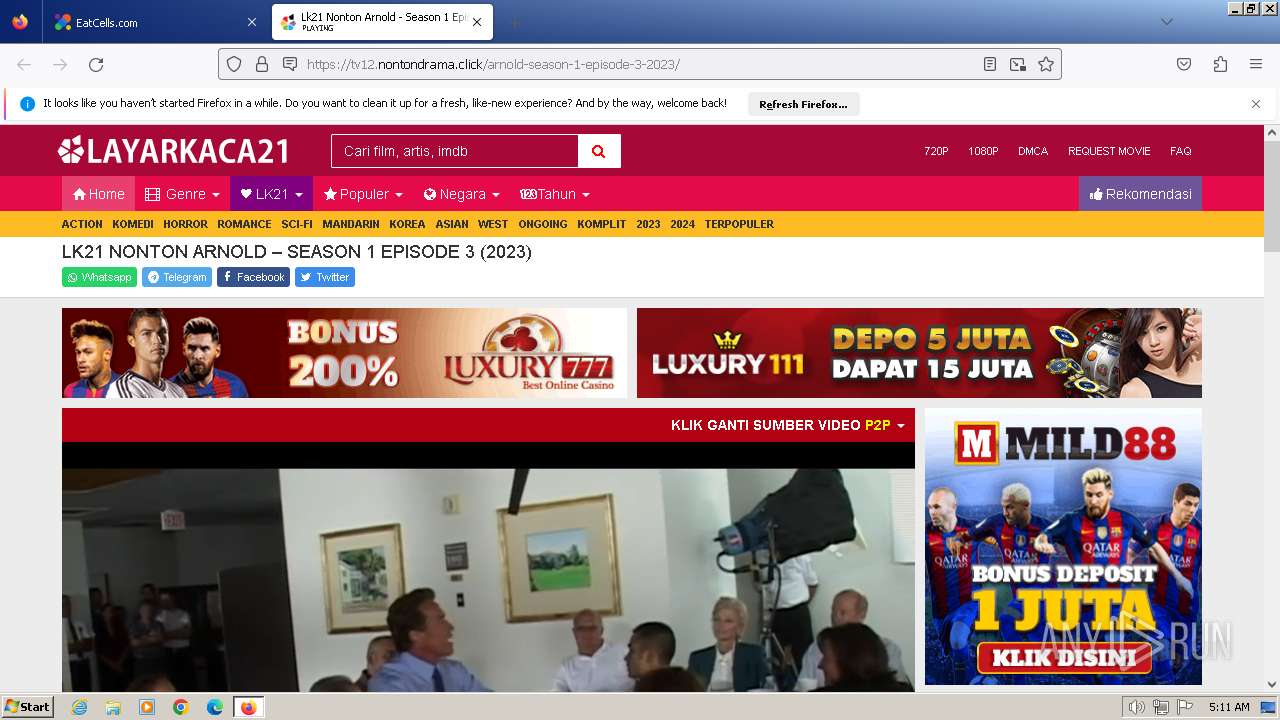Open the Windows Start menu
Screen dimensions: 1280x720
28,707
